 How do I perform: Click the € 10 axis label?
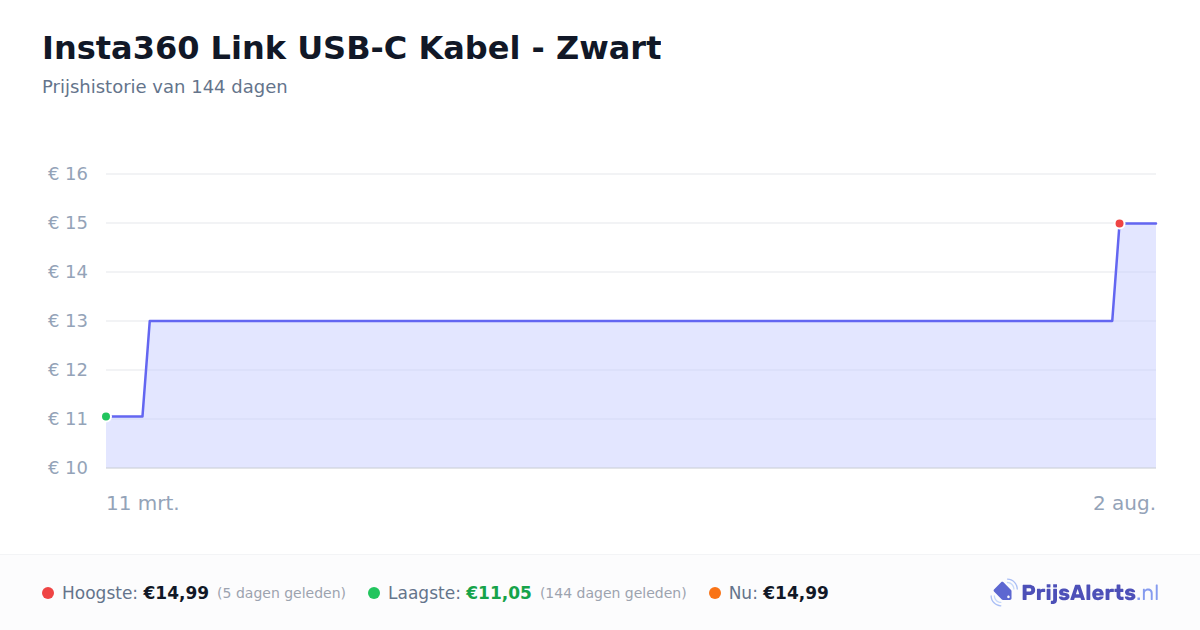click(x=68, y=468)
